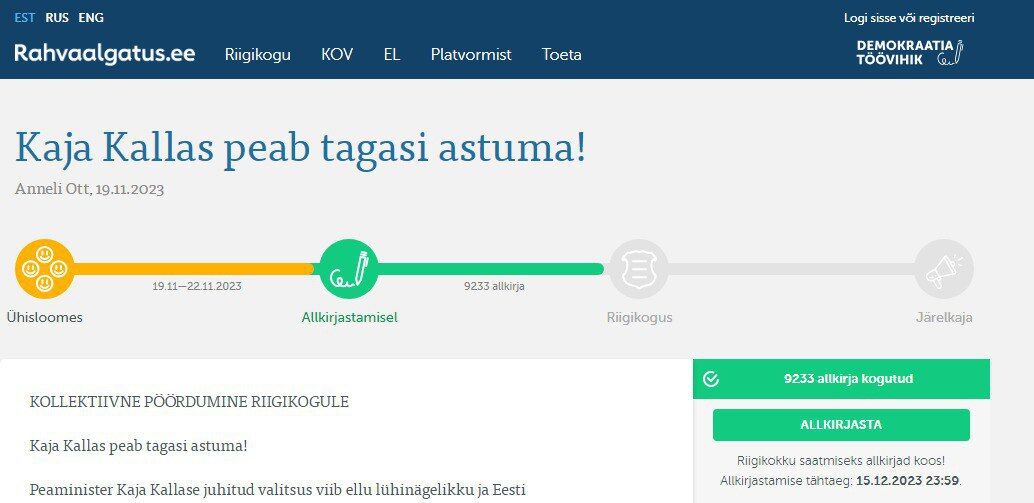
Task: Open the Platvormist menu item
Action: [x=471, y=55]
